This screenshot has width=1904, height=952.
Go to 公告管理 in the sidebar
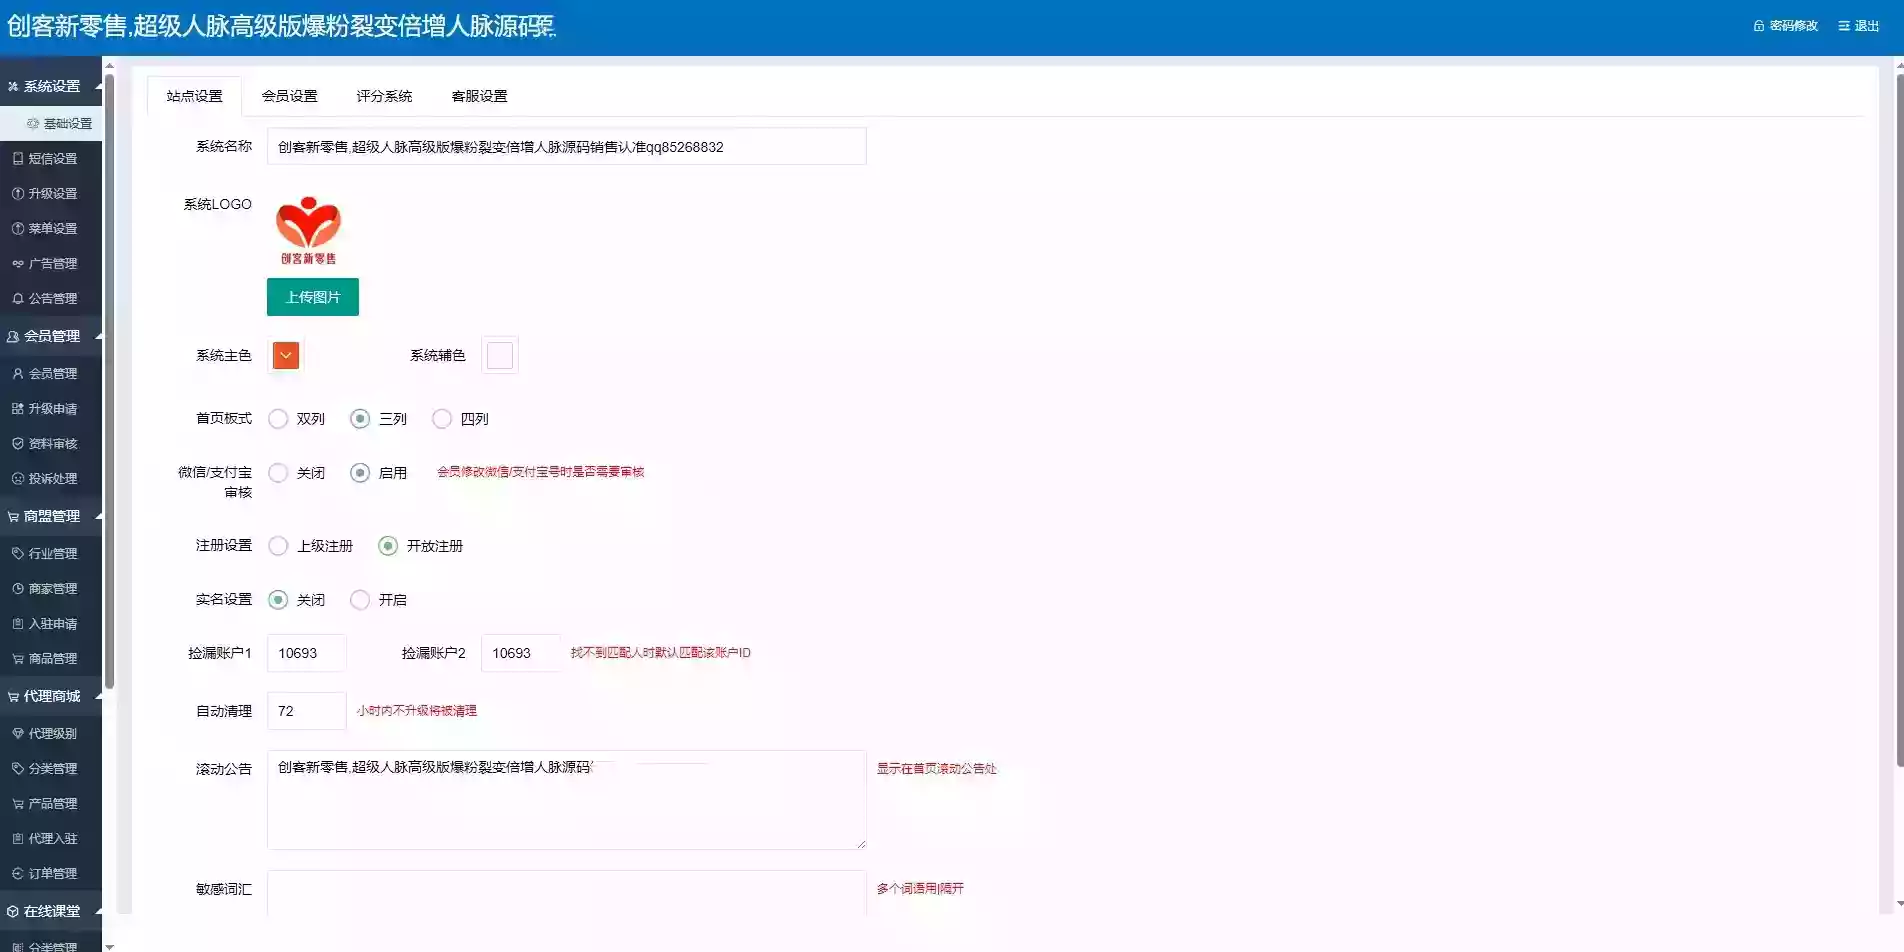pos(50,298)
